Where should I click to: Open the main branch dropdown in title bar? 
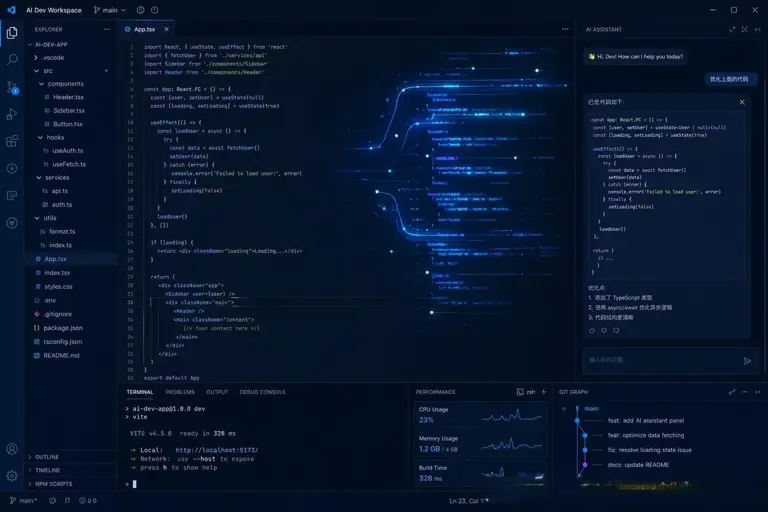[x=109, y=10]
